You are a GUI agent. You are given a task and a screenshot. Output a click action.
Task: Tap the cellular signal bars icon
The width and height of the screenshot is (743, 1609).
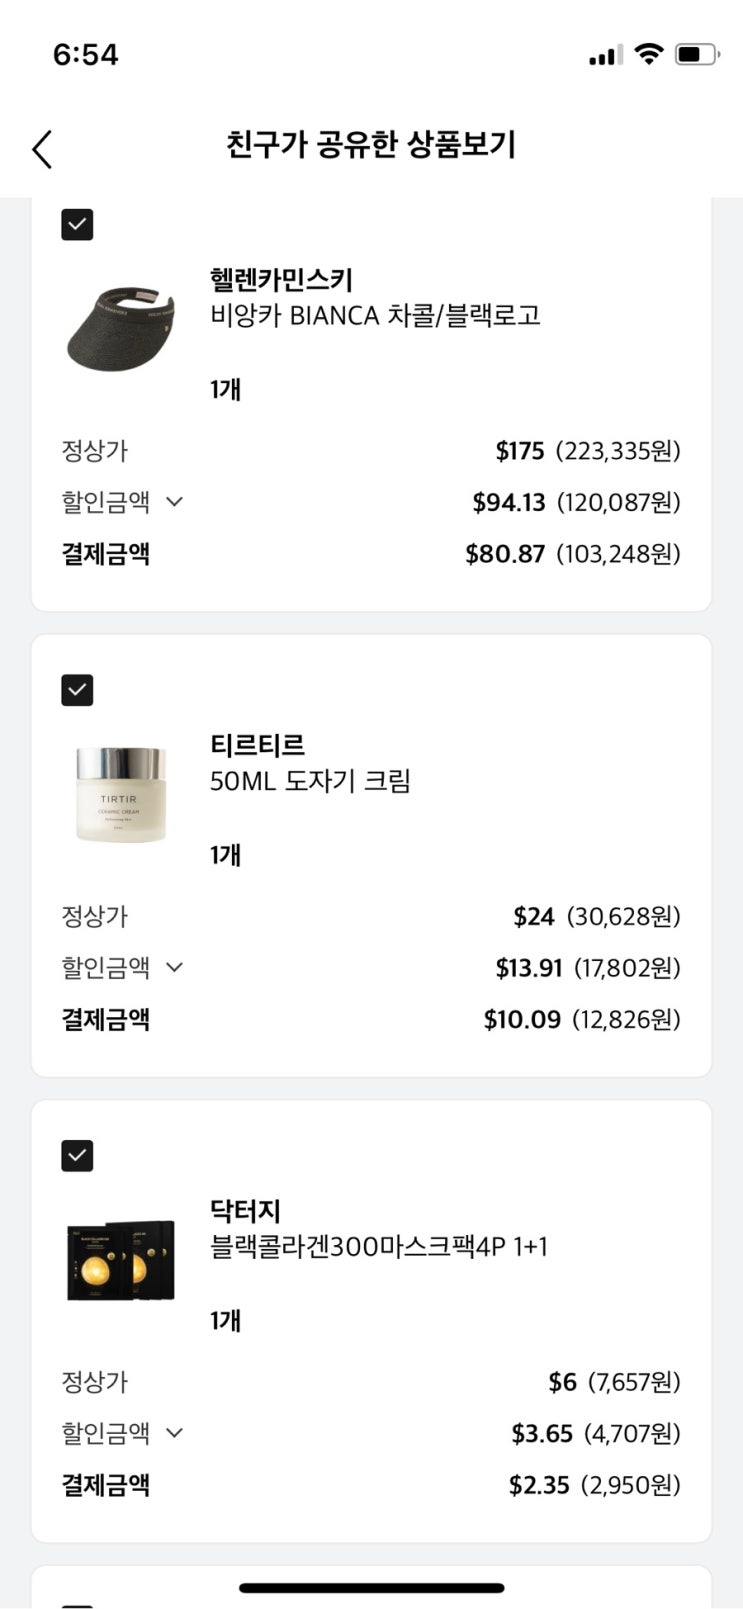click(x=605, y=55)
